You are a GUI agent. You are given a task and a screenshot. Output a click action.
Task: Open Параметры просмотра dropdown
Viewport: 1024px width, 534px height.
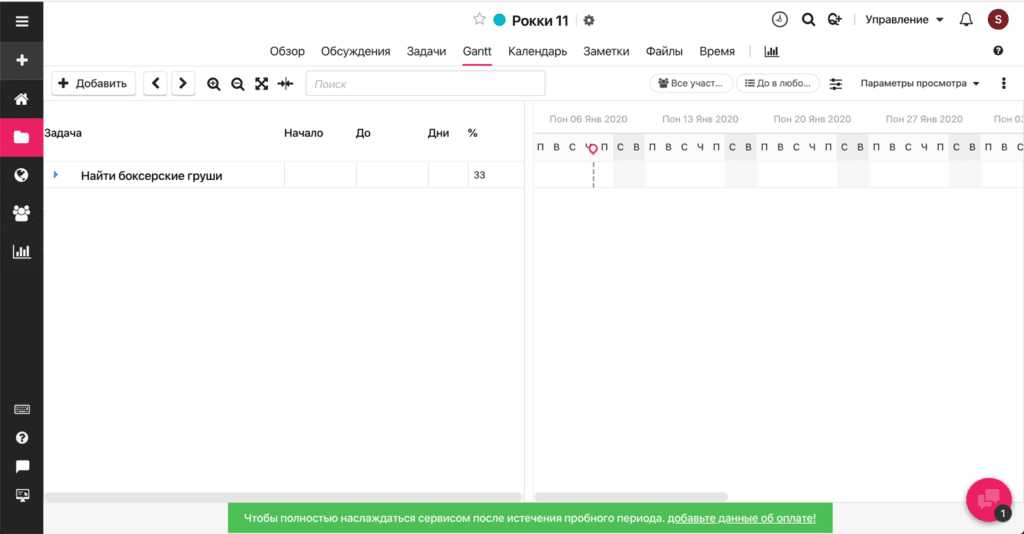(920, 84)
